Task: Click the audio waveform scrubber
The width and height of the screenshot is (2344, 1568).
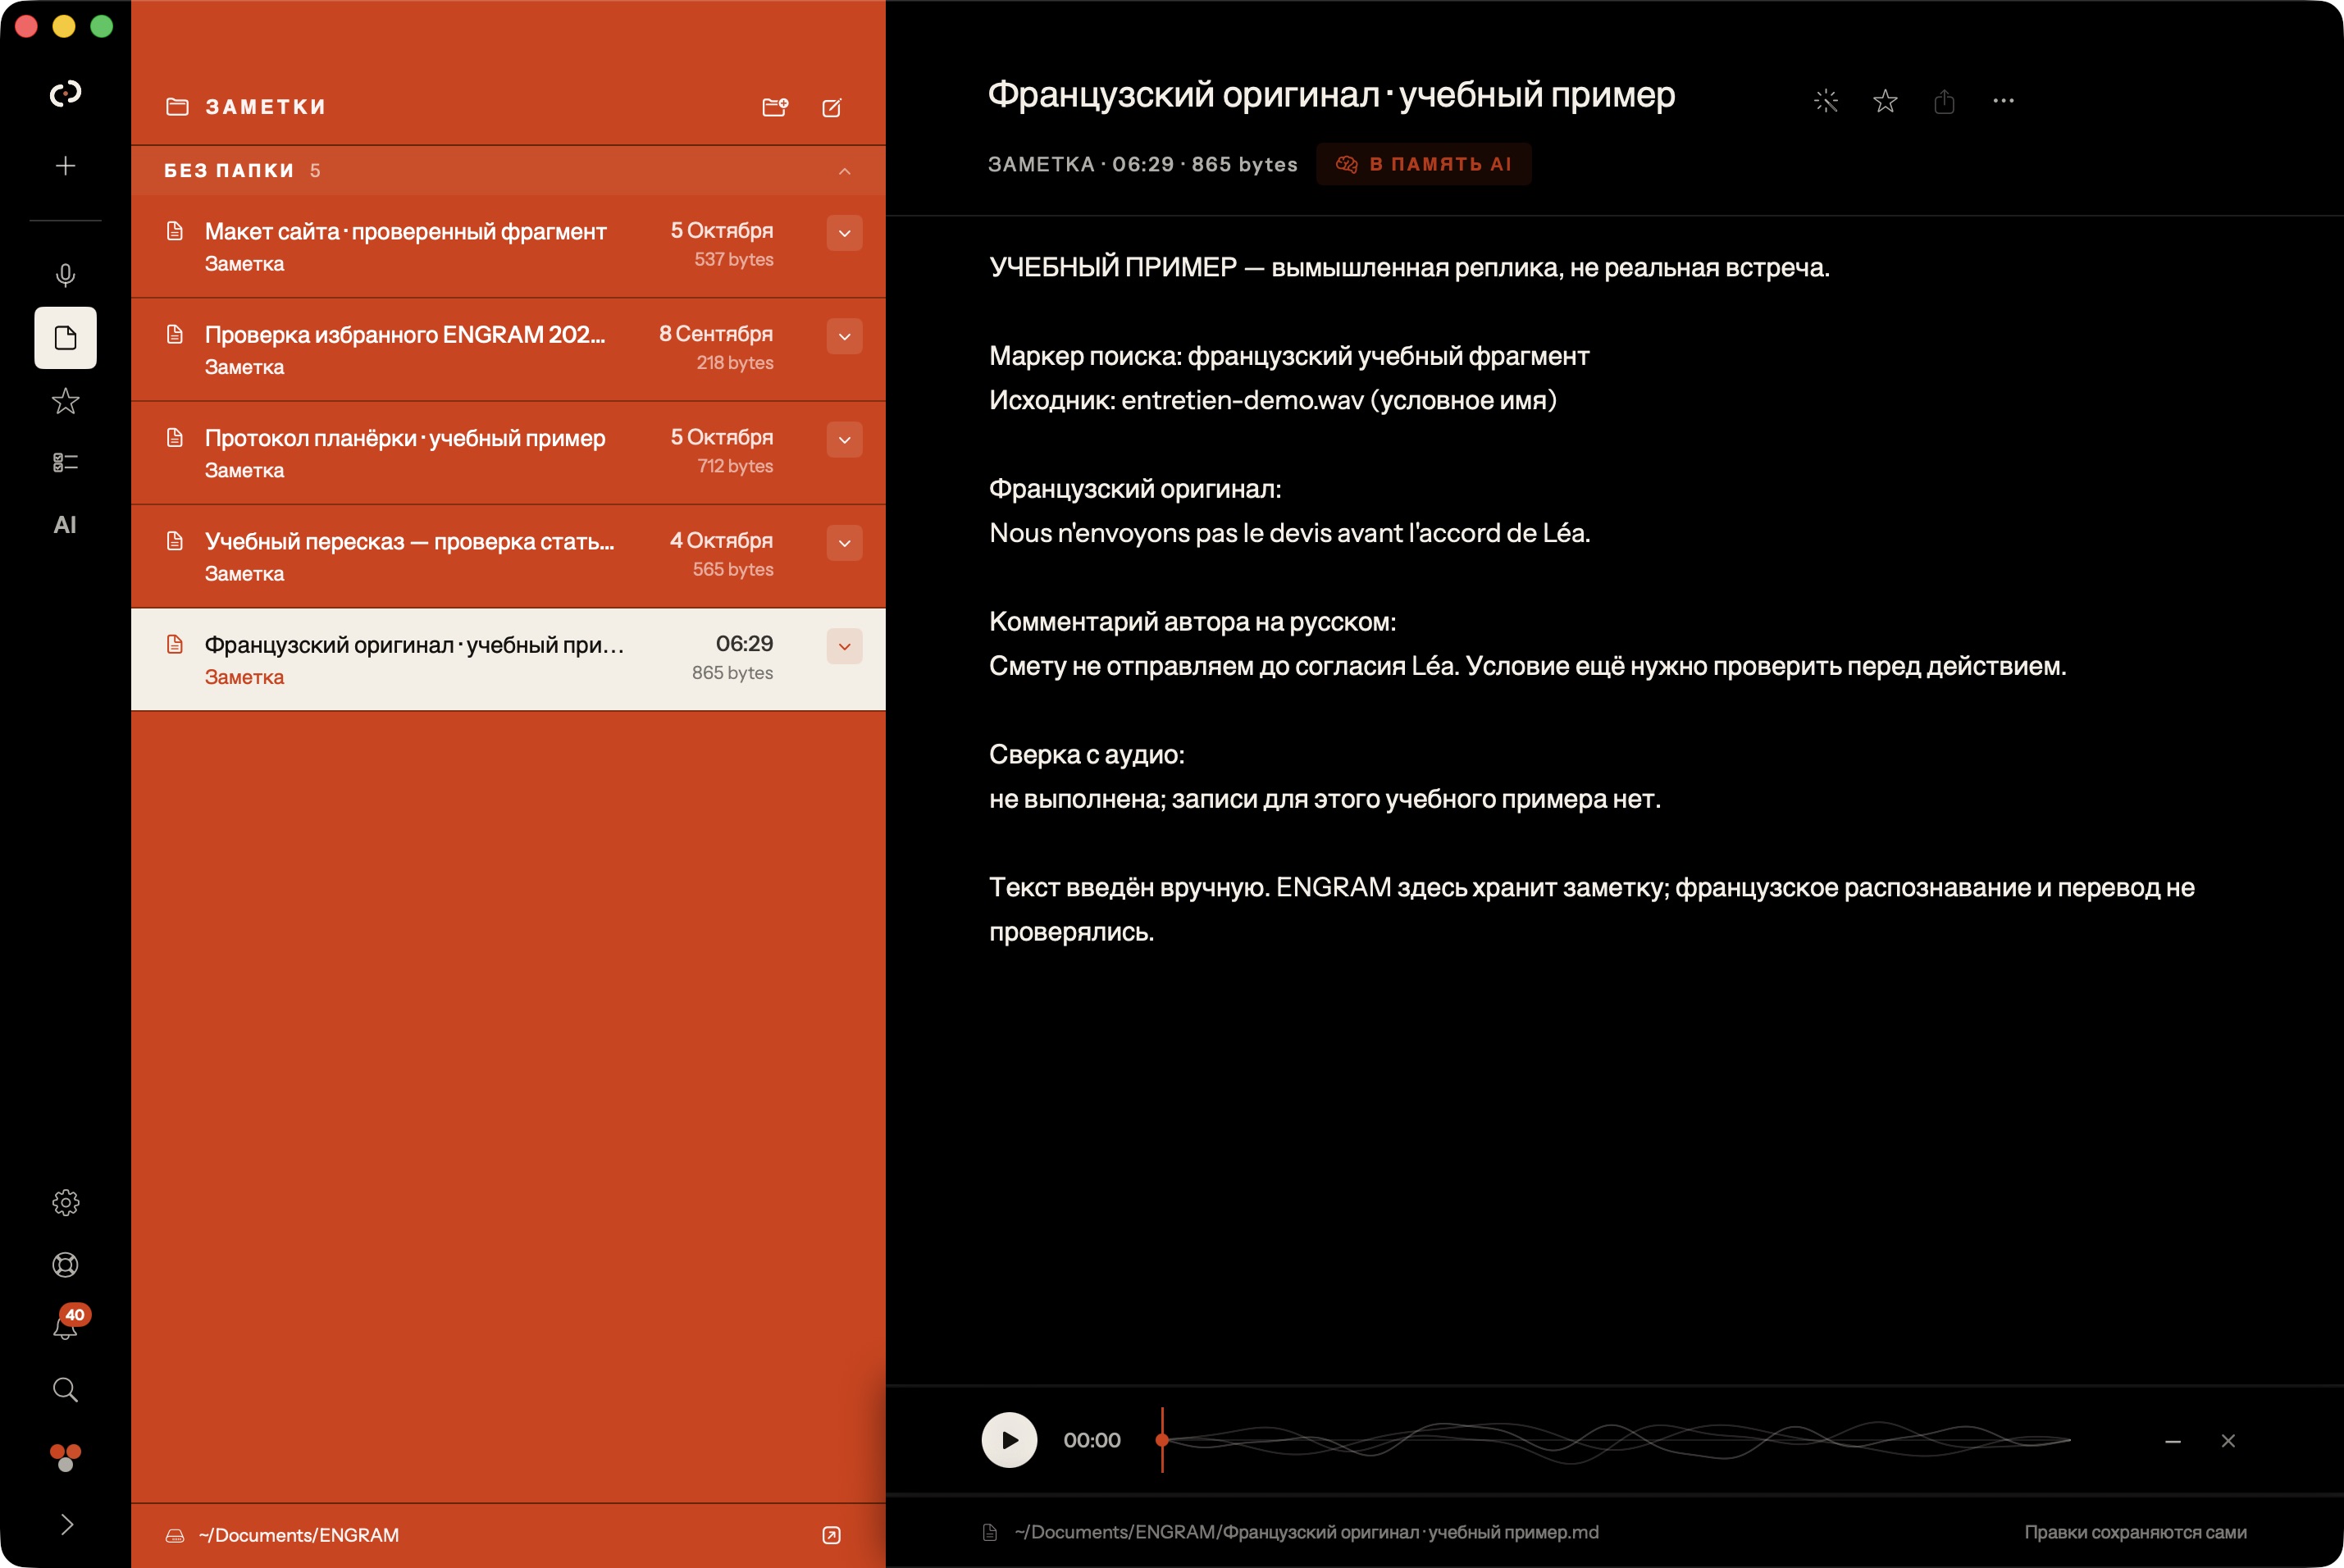Action: click(x=1615, y=1440)
